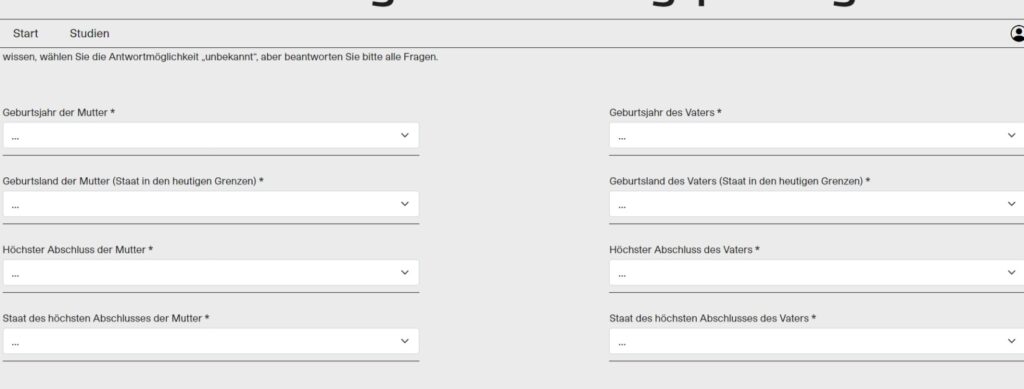This screenshot has width=1024, height=389.
Task: Open Geburtsjahr der Mutter dropdown field
Action: 211,135
